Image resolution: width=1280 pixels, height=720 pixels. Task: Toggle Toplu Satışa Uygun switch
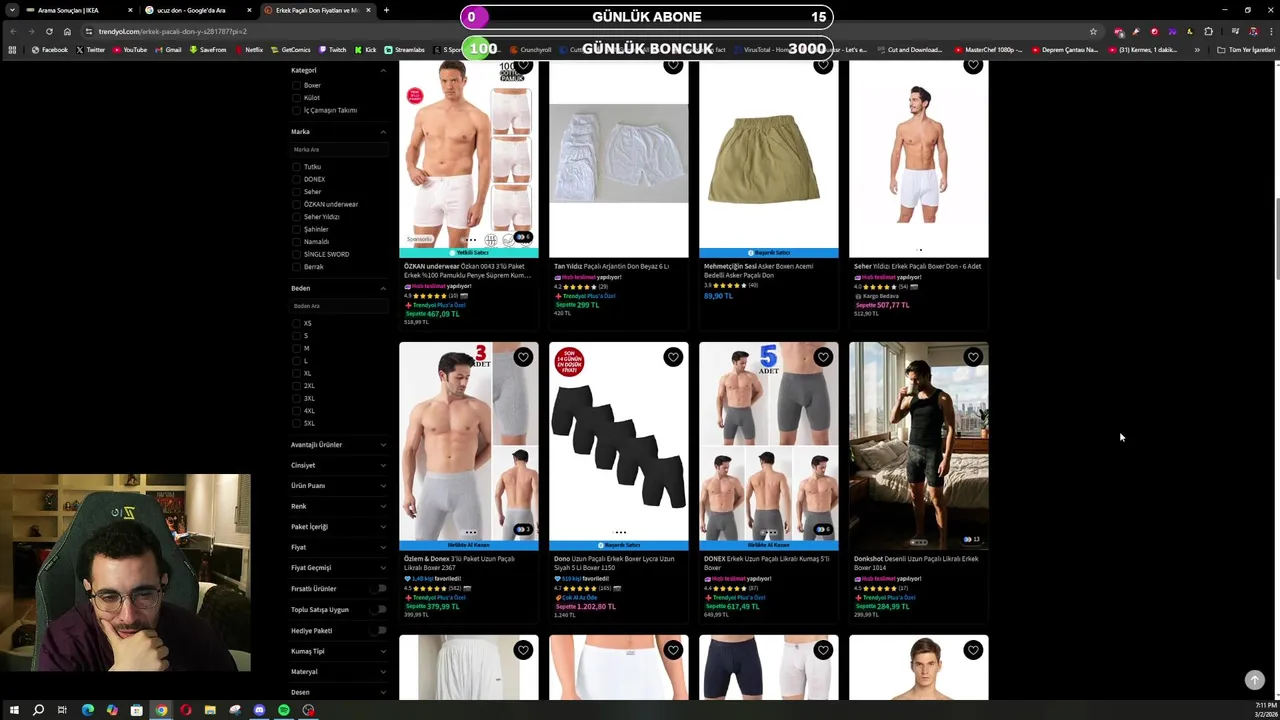(378, 609)
